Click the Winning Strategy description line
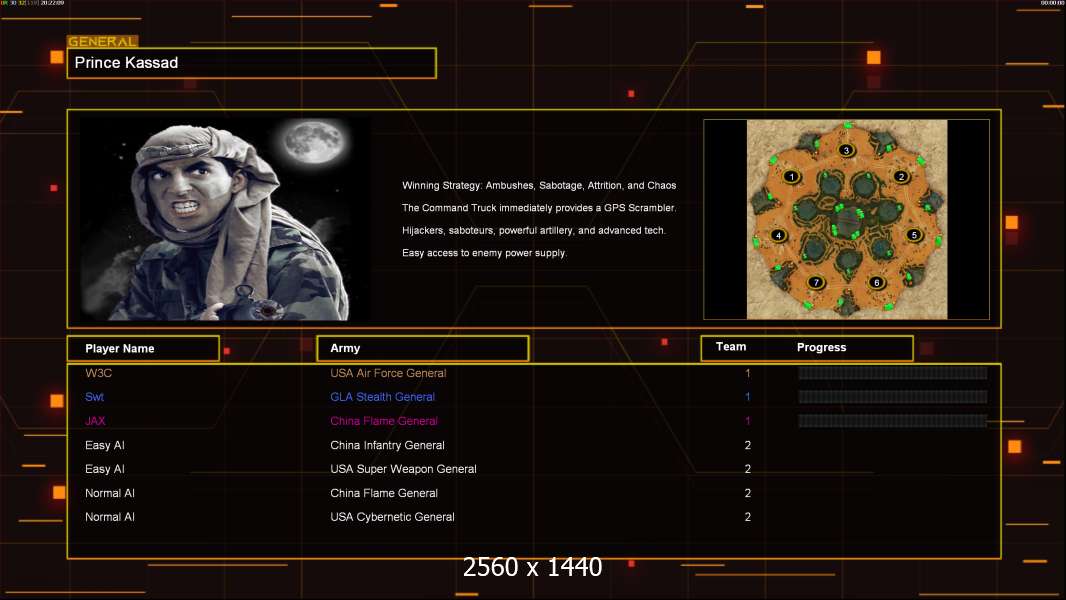This screenshot has width=1066, height=600. click(x=539, y=186)
